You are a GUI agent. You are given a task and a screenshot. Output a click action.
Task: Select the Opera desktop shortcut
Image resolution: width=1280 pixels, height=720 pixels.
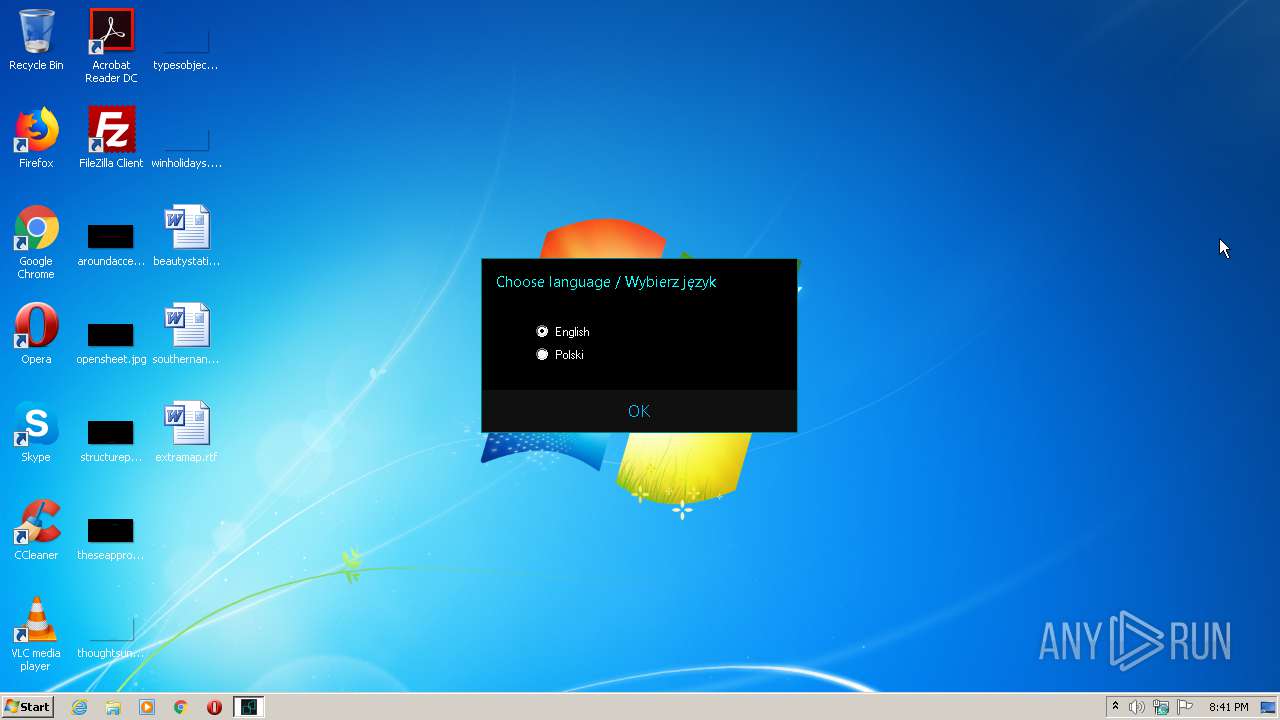[x=36, y=334]
